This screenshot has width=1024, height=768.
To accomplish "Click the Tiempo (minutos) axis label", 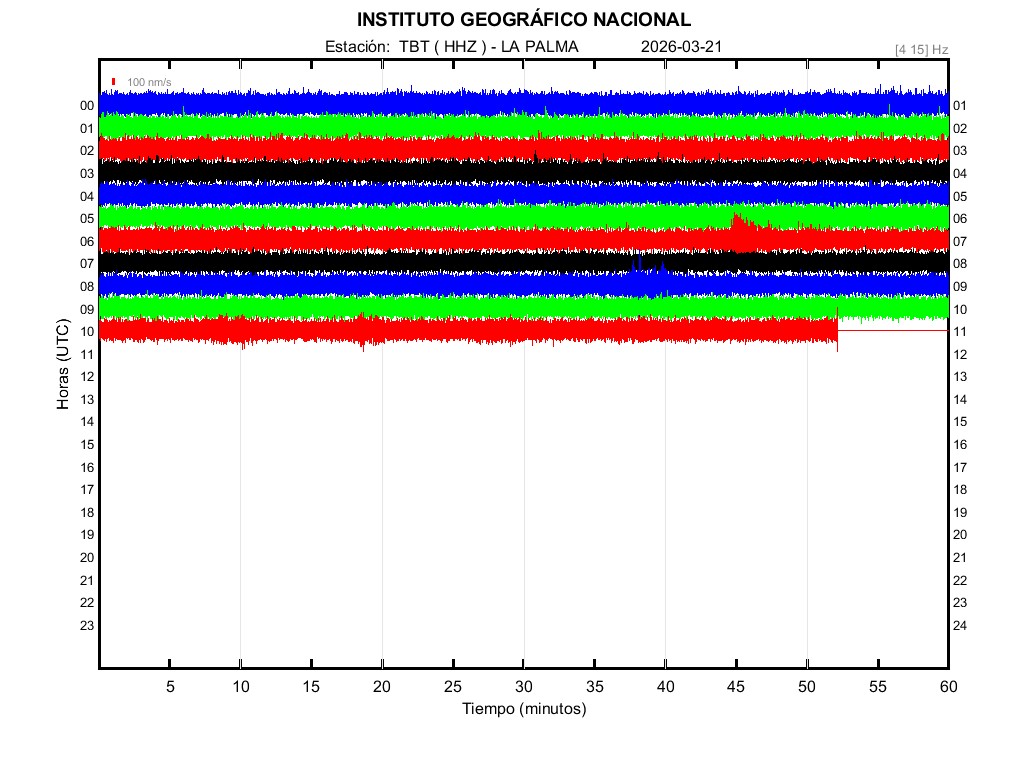I will tap(524, 709).
